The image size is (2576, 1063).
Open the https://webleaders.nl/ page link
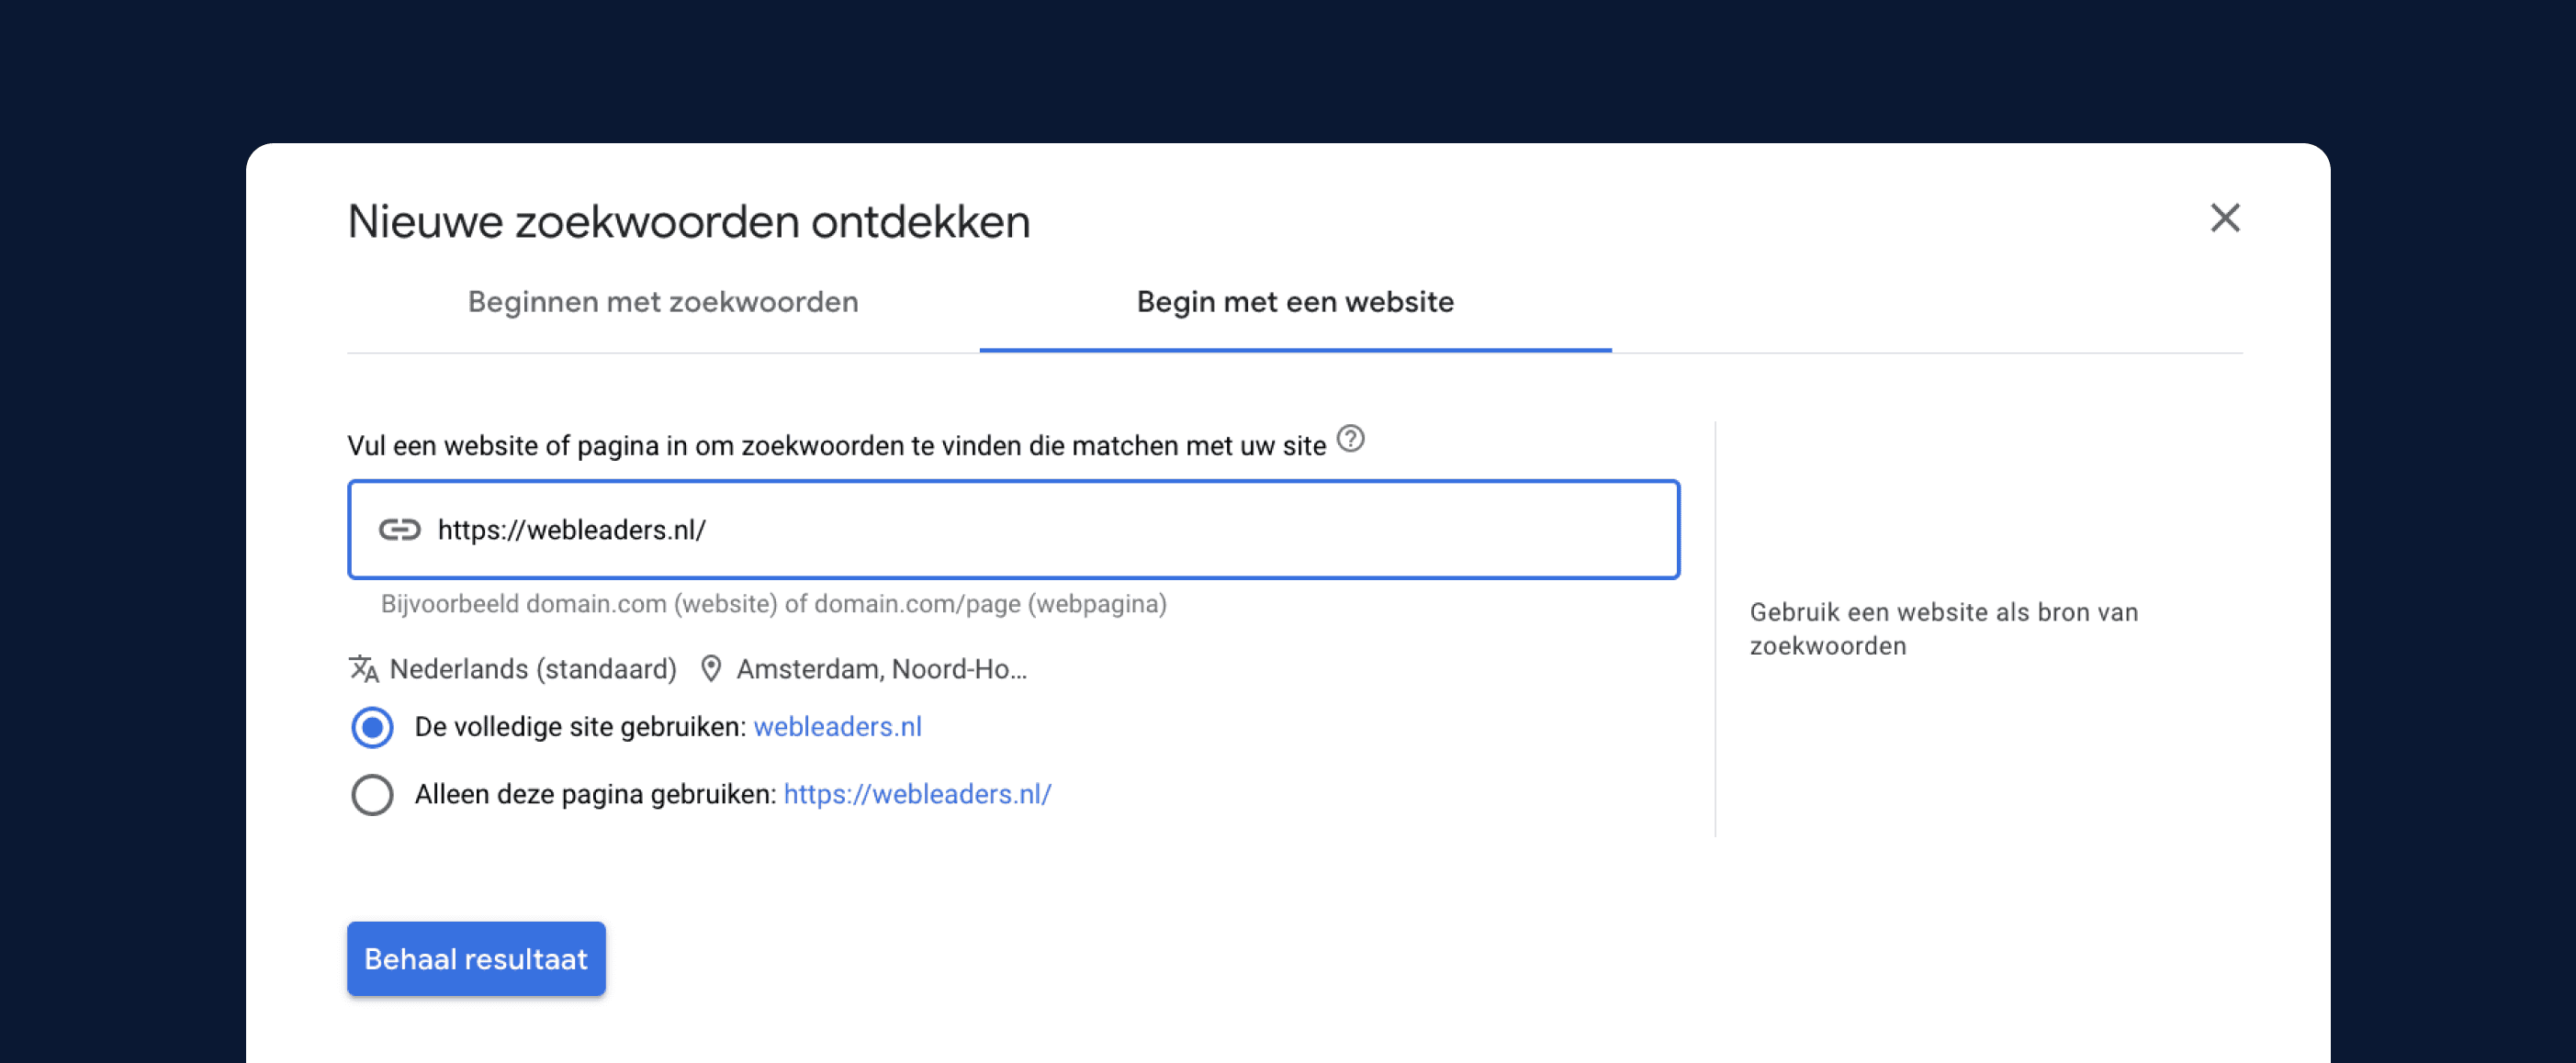point(917,794)
